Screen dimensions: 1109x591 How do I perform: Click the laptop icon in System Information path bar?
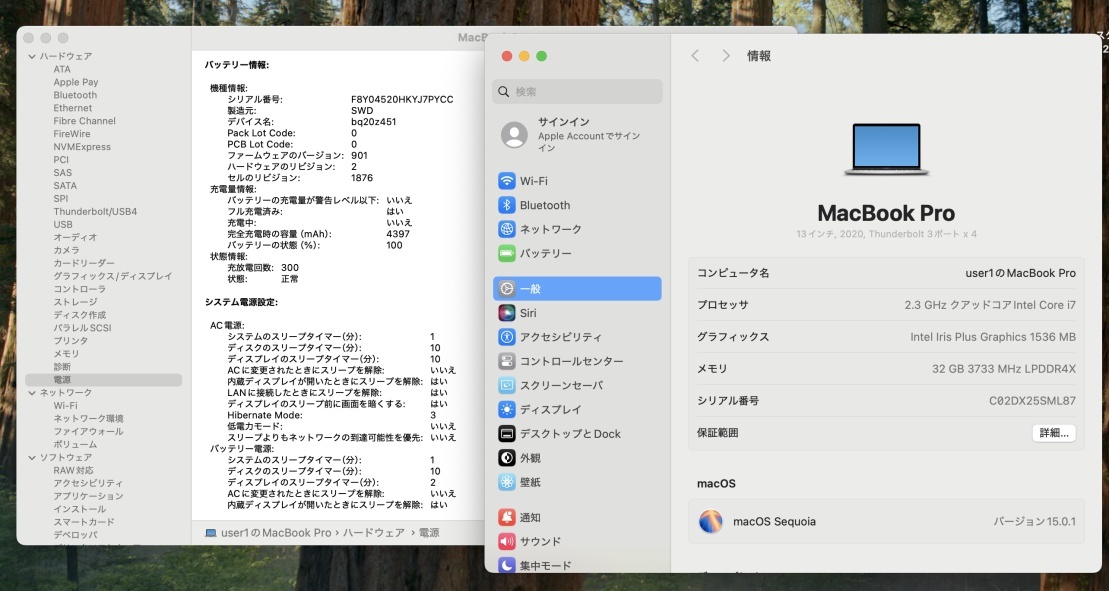coord(211,533)
